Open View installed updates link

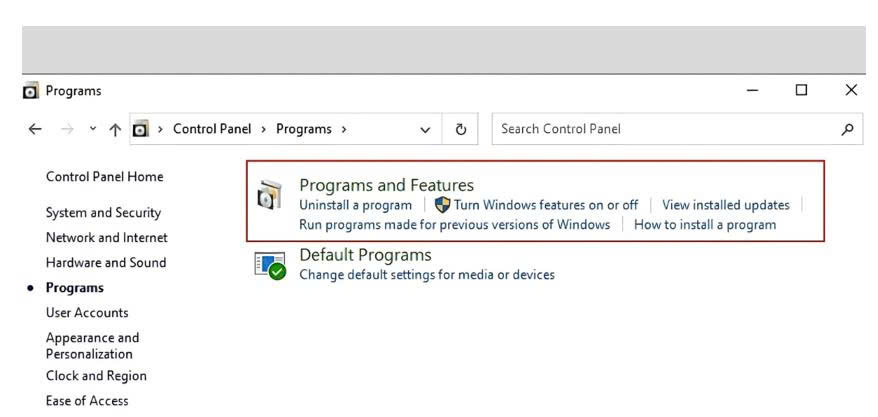726,205
